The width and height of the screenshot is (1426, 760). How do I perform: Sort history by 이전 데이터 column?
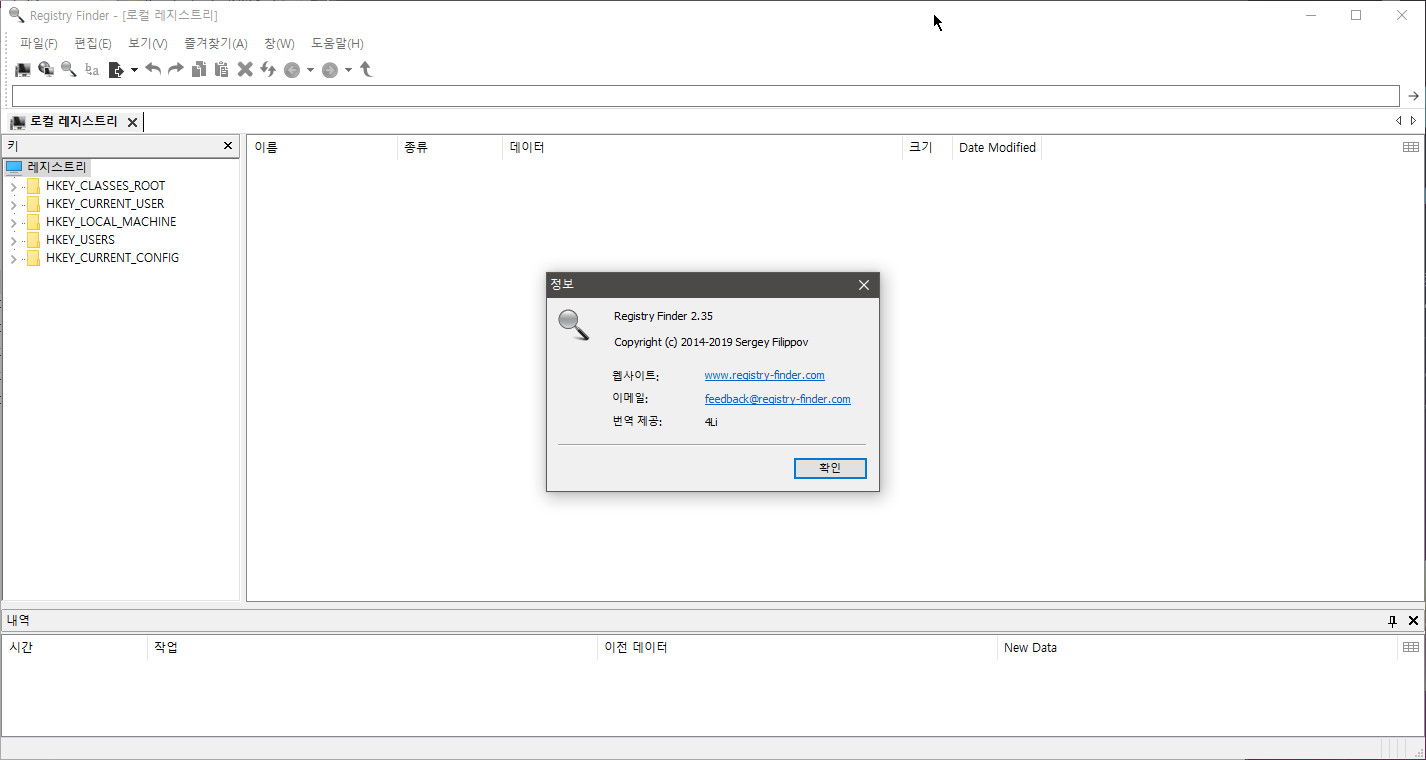point(797,647)
